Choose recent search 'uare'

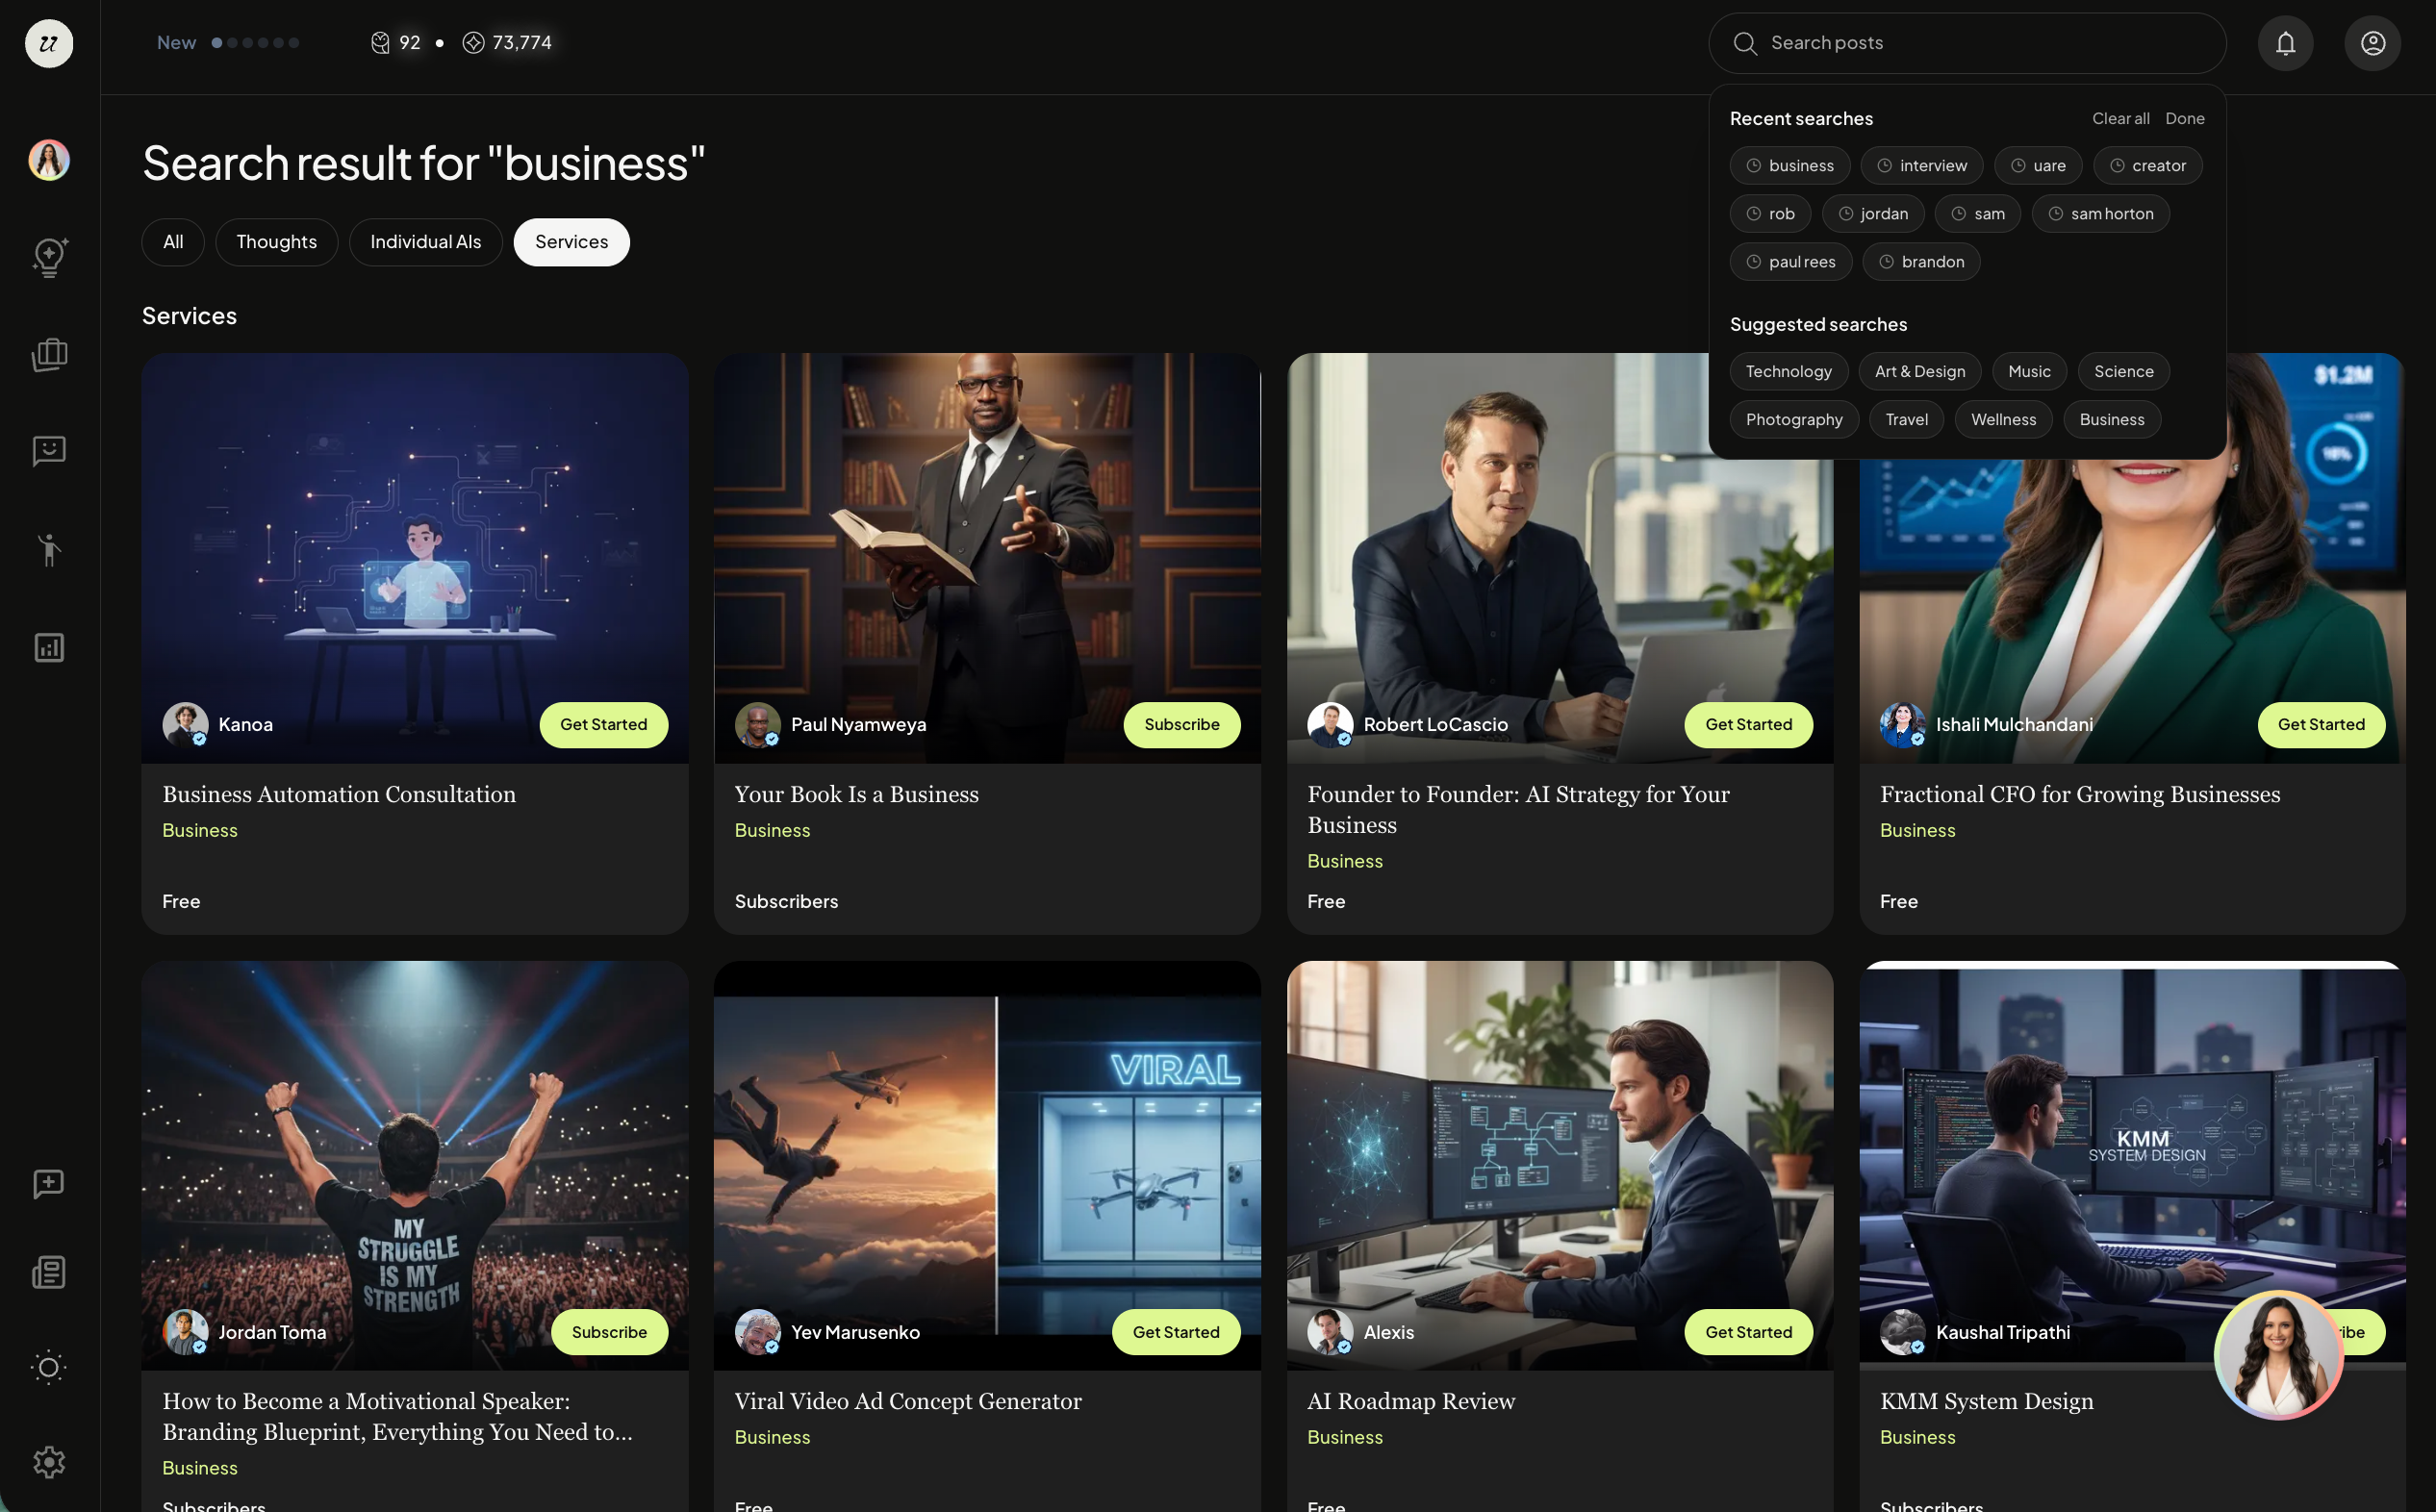point(2037,166)
